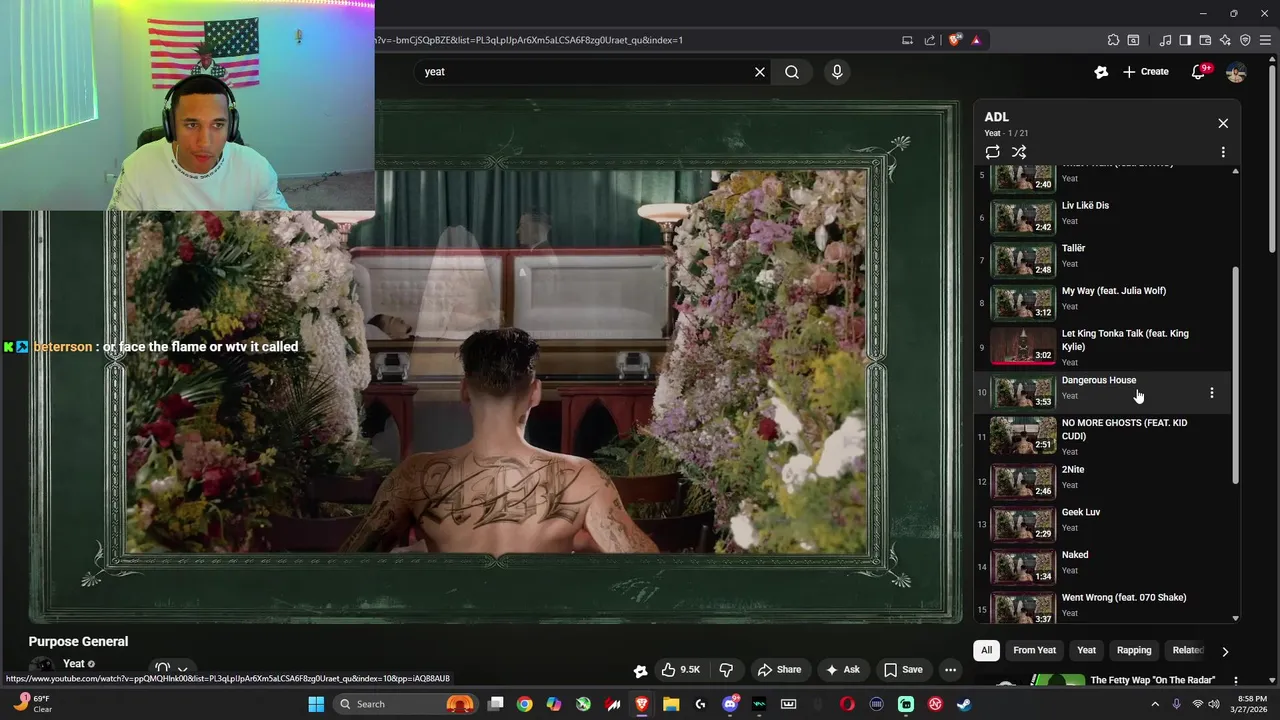The width and height of the screenshot is (1280, 720).
Task: Open File Explorer from the taskbar
Action: coord(671,704)
